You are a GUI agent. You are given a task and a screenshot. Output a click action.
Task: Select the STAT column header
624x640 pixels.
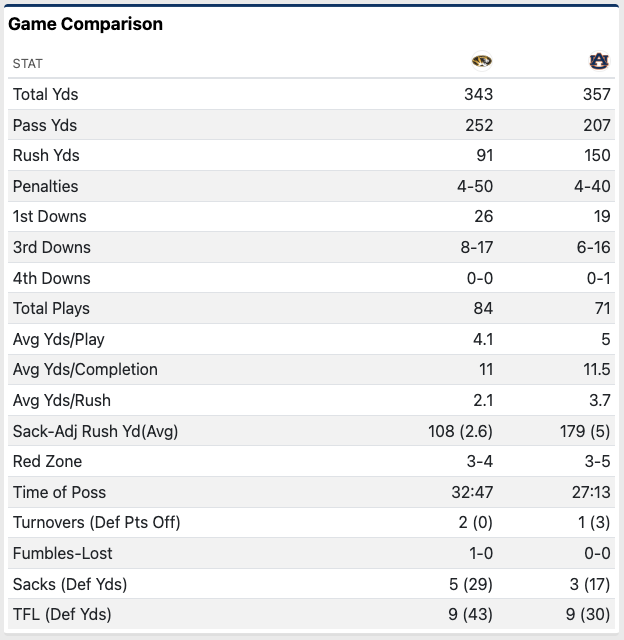28,64
